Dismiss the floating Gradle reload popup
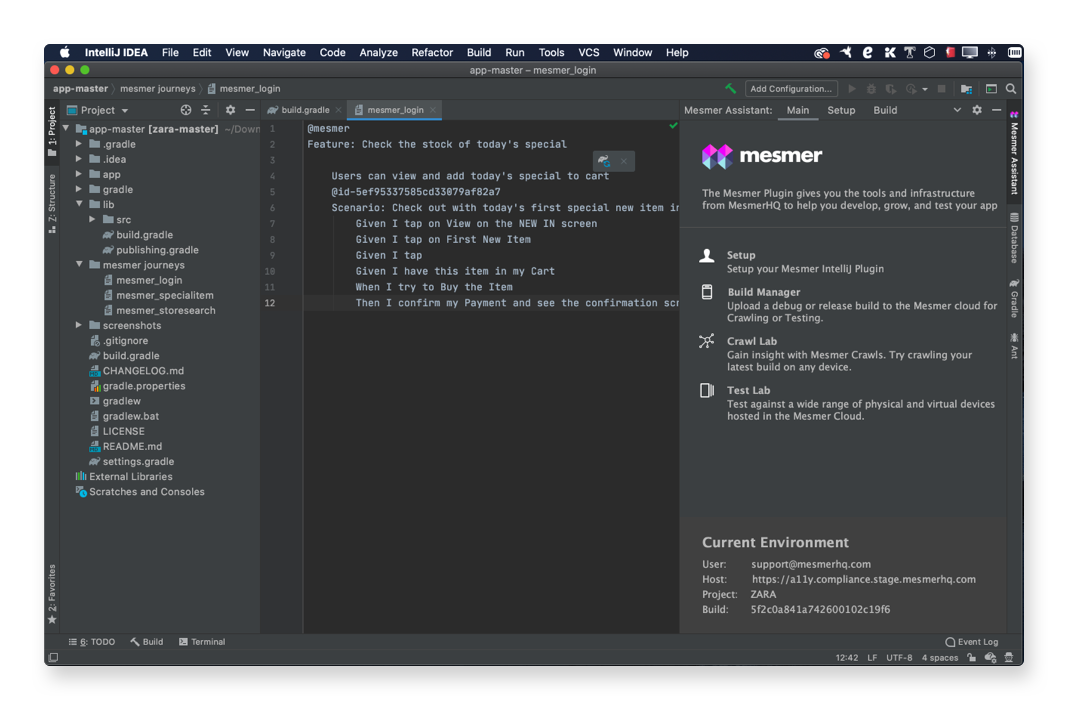Screen dimensions: 1068x710 click(624, 161)
